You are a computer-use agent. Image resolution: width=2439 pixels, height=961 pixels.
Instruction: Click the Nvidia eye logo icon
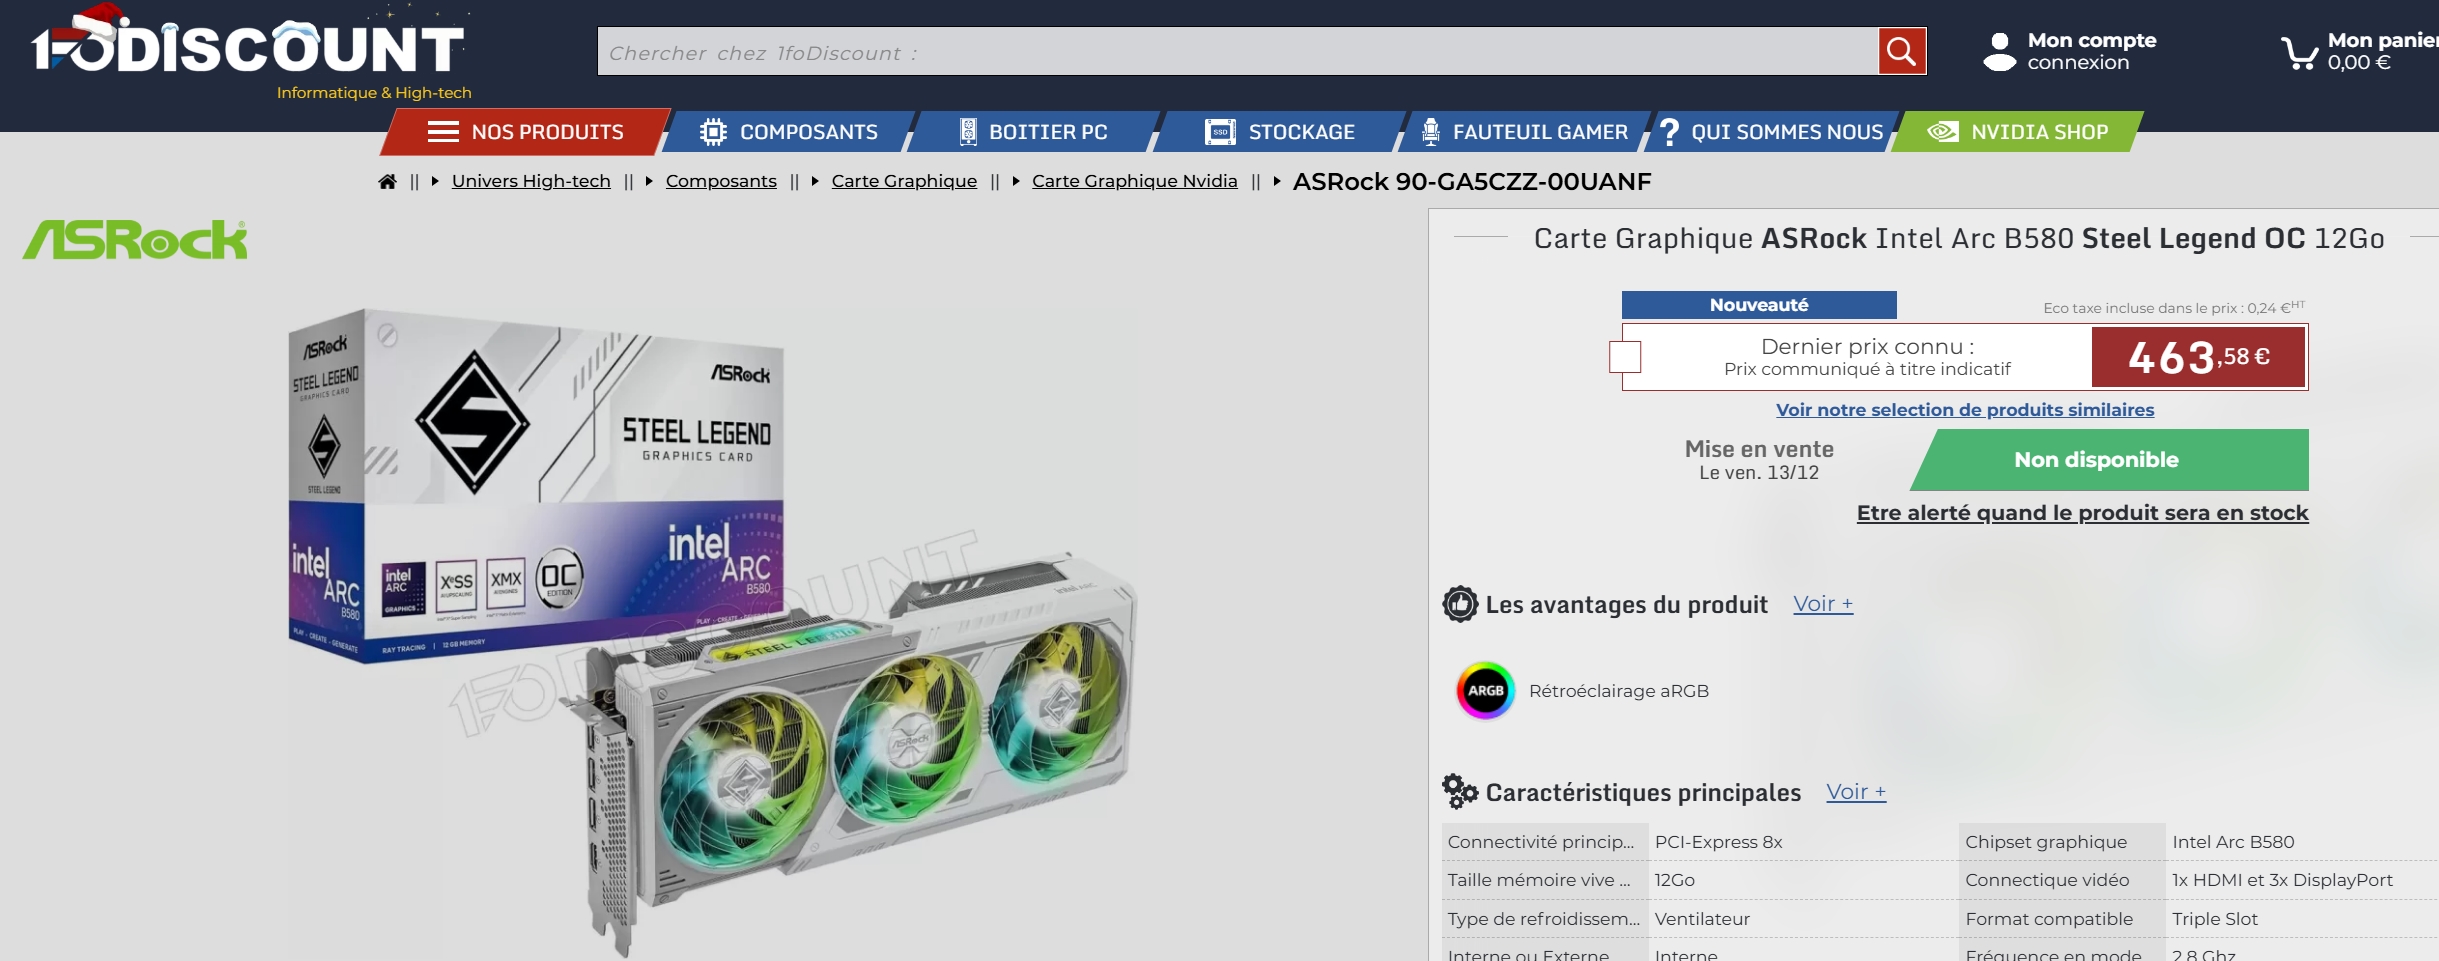tap(1943, 132)
